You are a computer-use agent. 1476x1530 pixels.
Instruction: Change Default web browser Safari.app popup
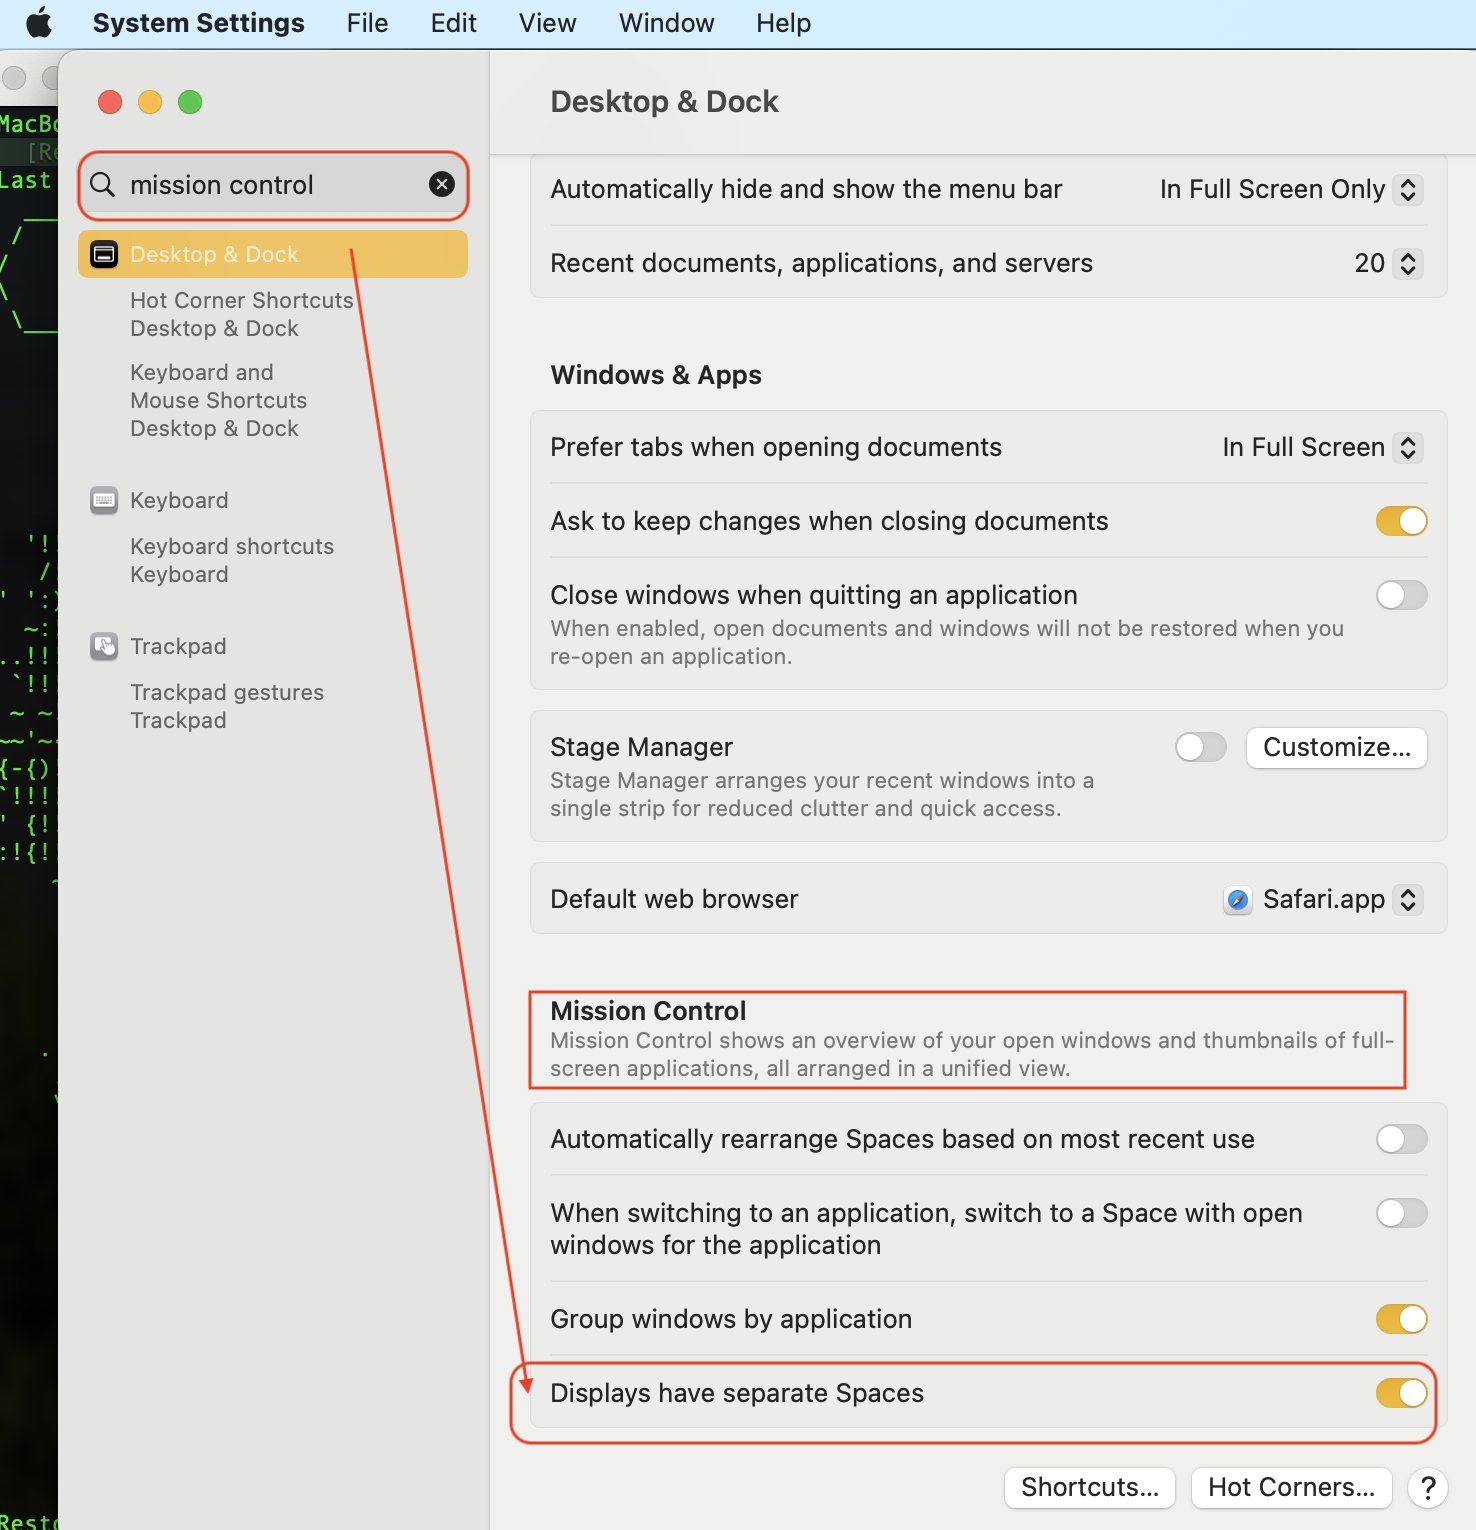(x=1323, y=900)
